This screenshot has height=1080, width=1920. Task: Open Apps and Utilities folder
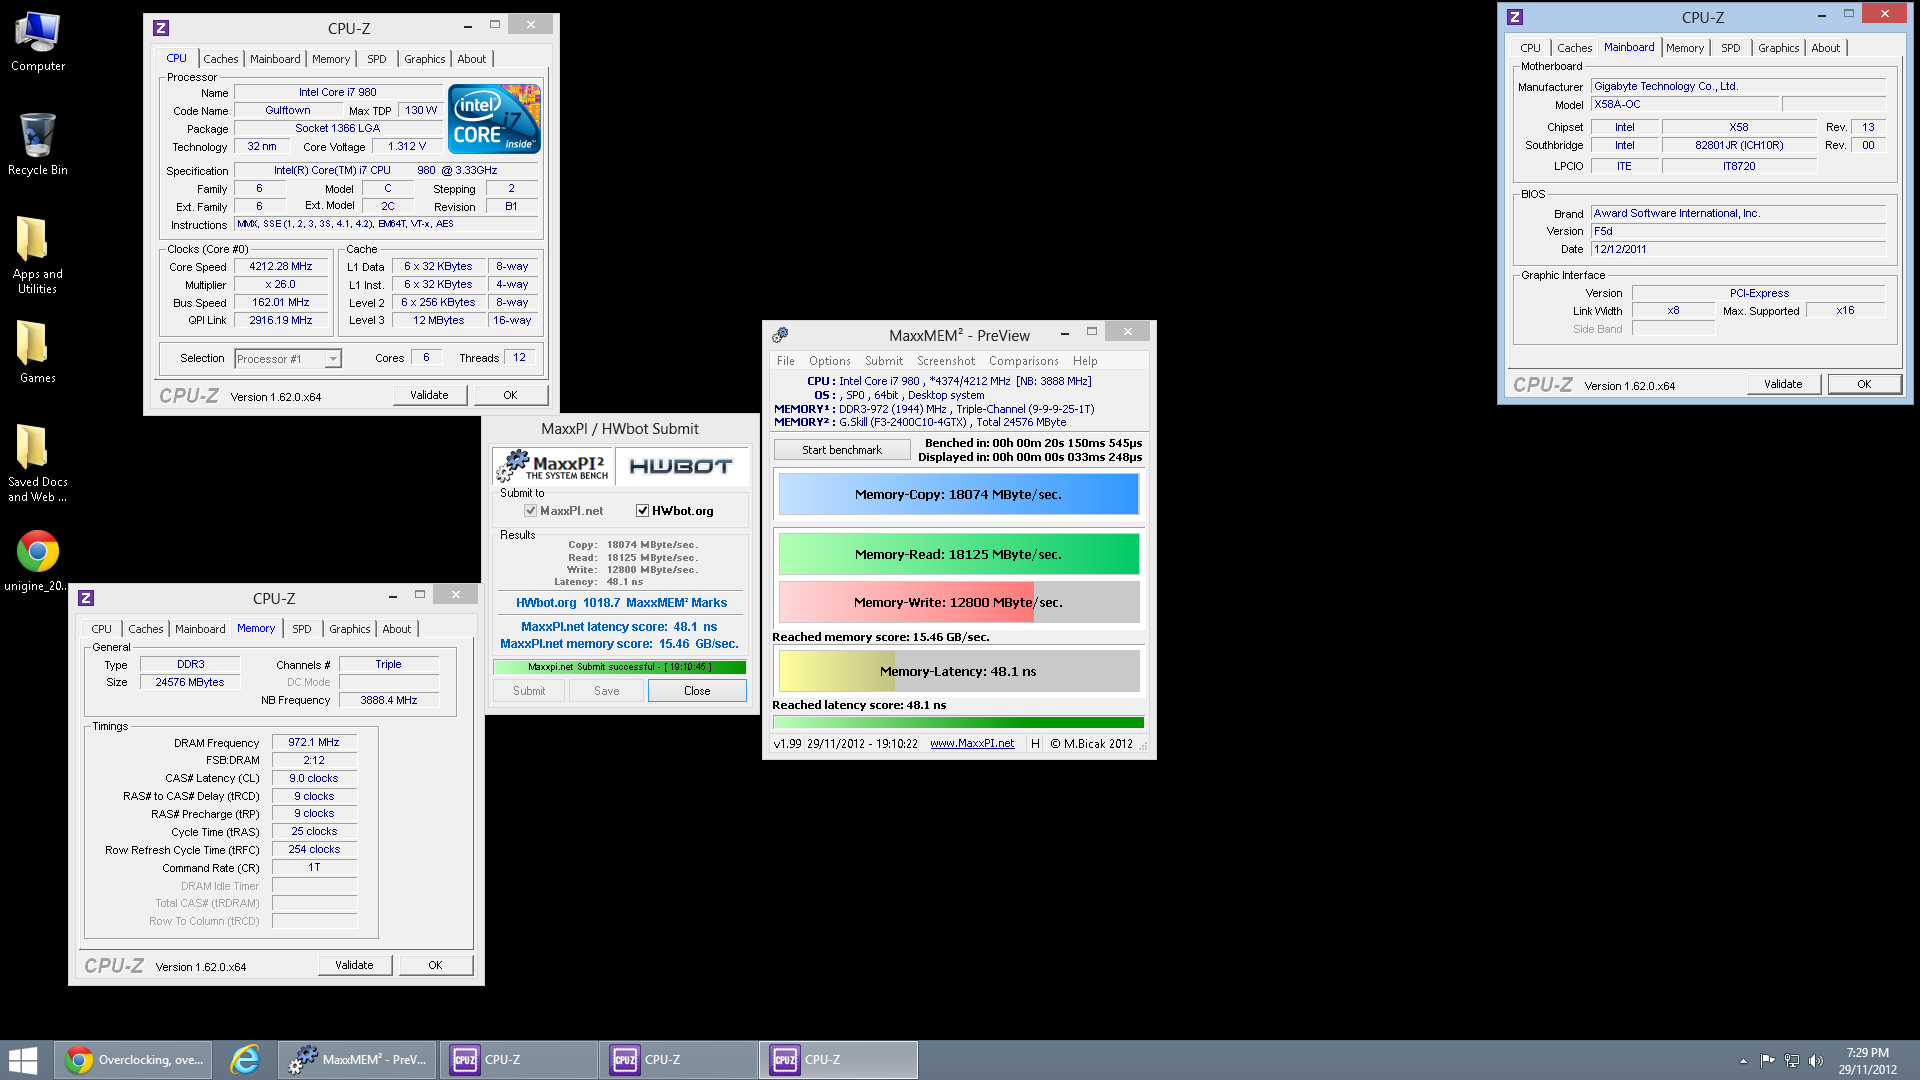coord(37,254)
